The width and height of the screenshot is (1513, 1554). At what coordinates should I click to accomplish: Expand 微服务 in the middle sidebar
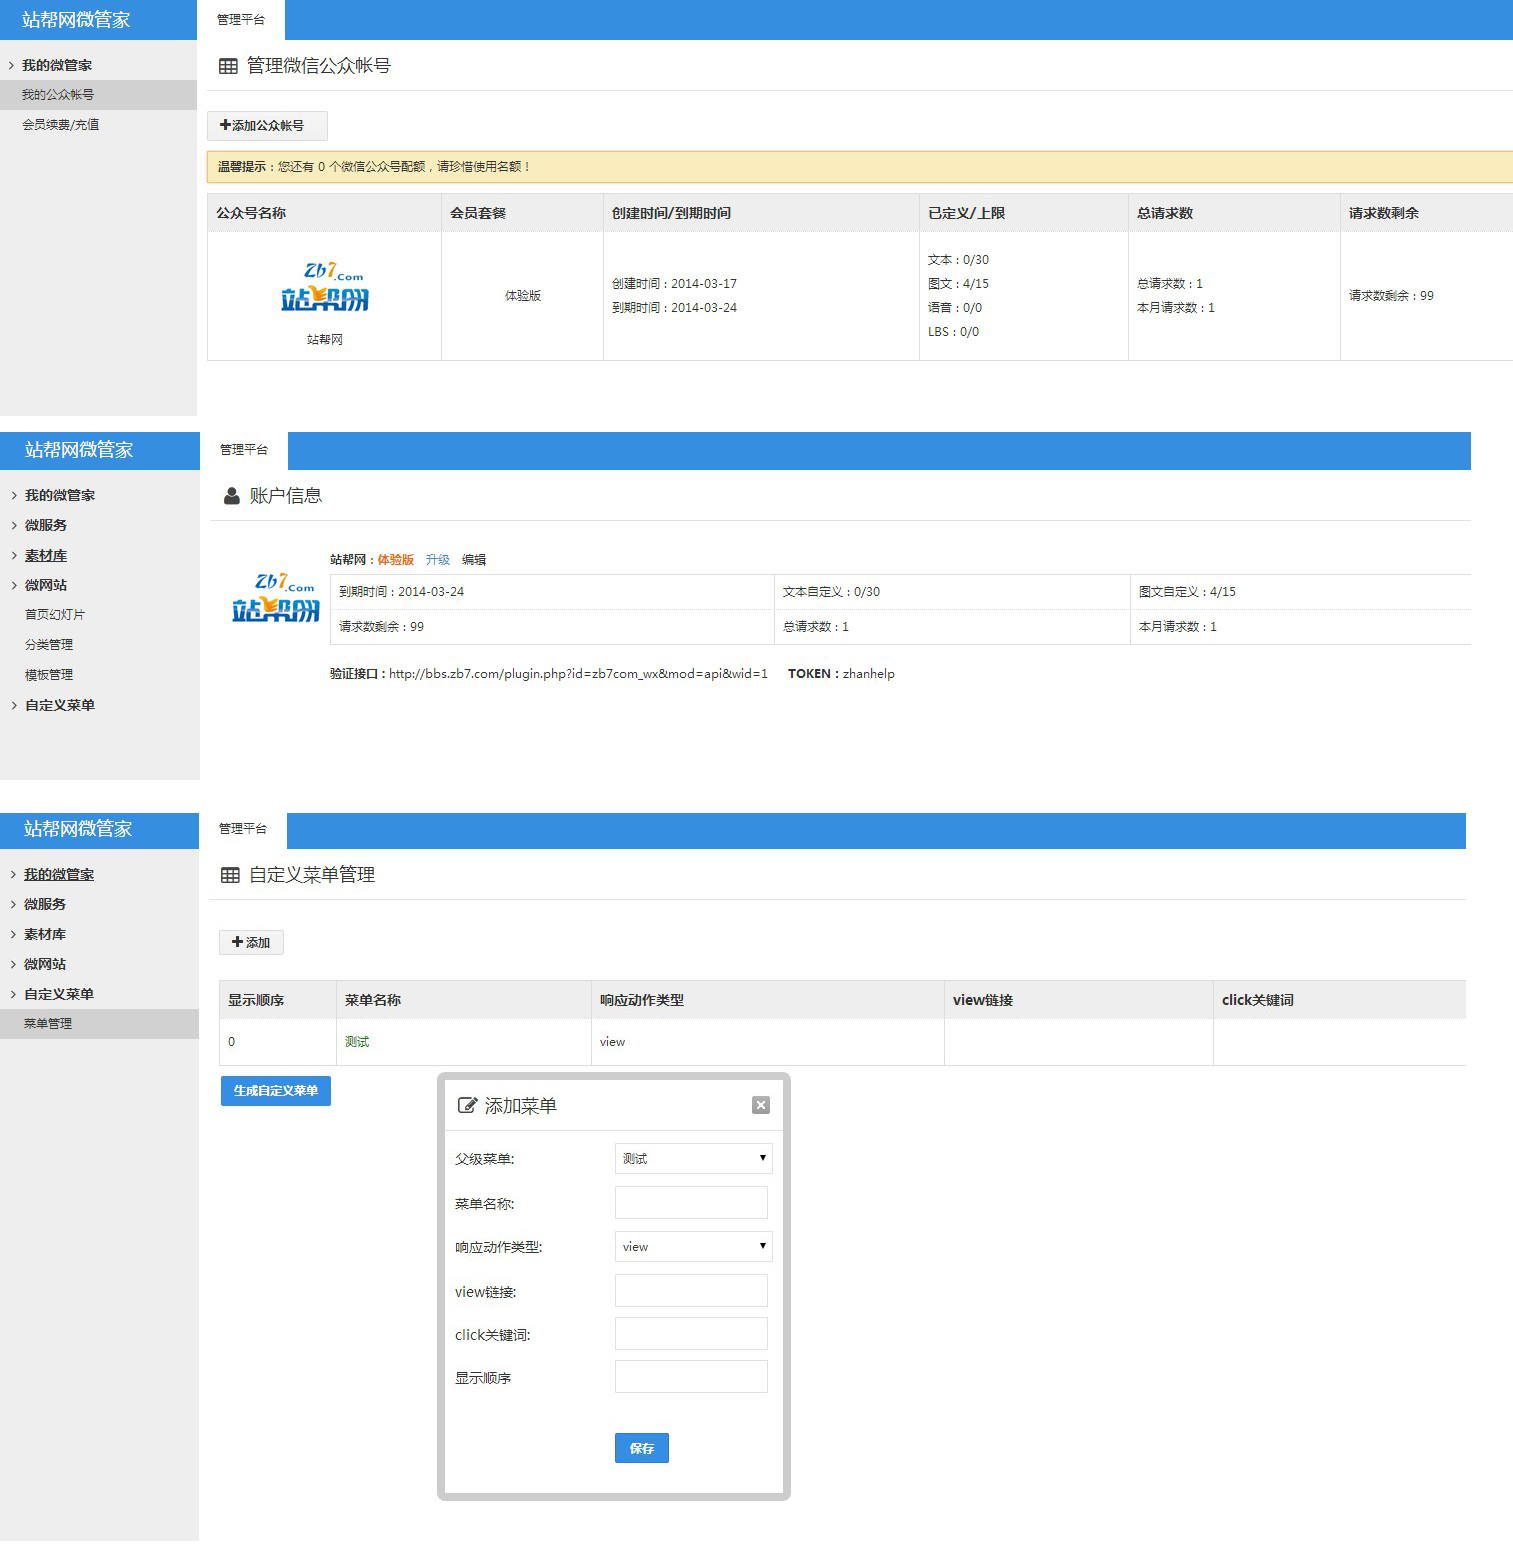[46, 525]
